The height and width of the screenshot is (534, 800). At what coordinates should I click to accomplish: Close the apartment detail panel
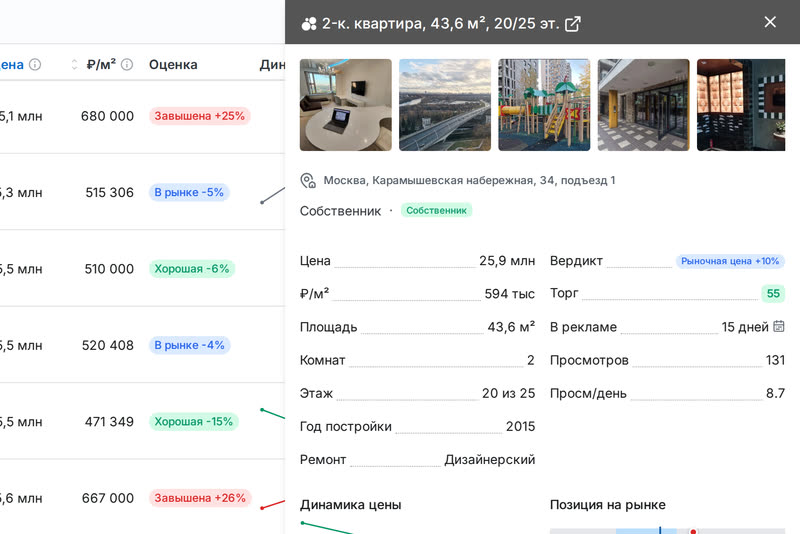770,22
